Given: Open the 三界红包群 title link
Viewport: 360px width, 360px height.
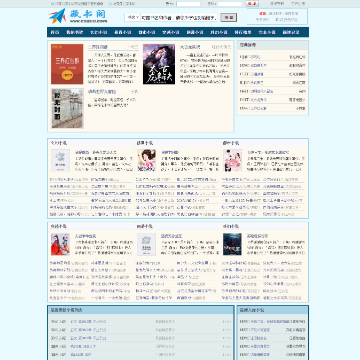Looking at the screenshot, I should (98, 47).
